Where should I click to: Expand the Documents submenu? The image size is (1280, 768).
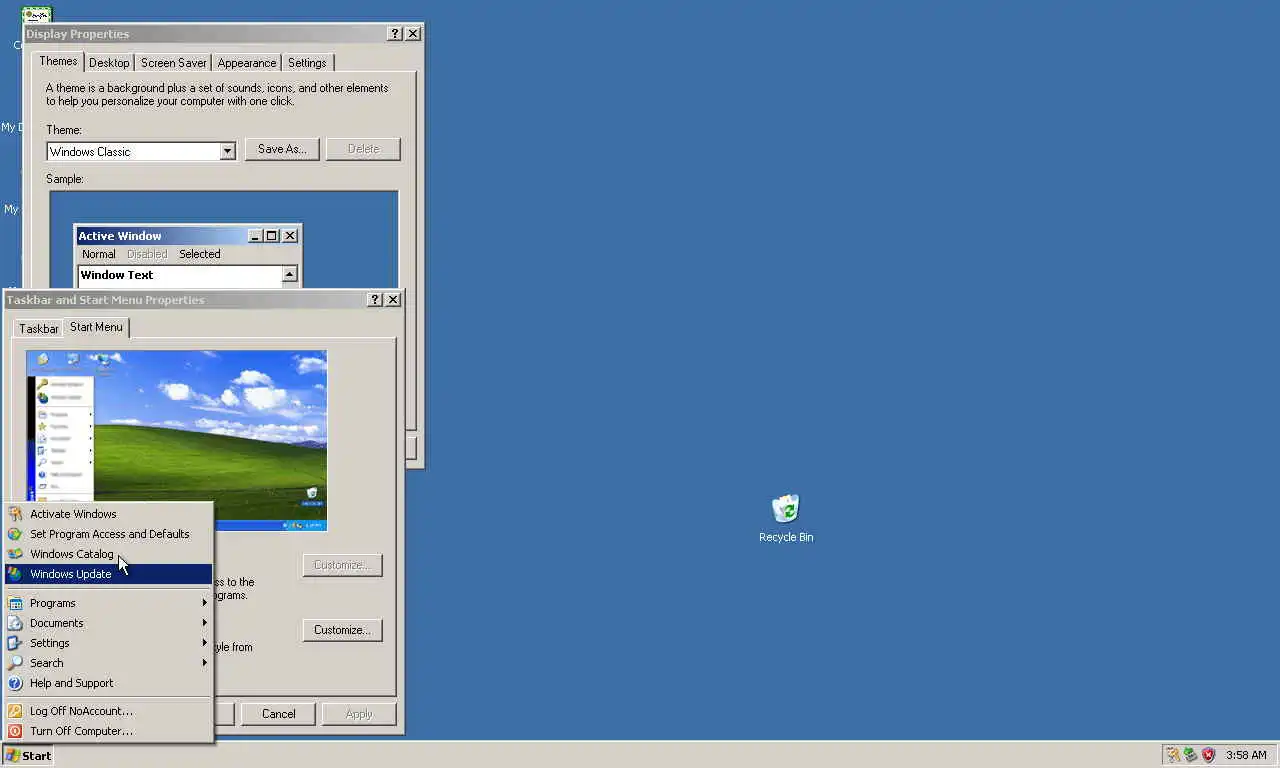(x=108, y=623)
